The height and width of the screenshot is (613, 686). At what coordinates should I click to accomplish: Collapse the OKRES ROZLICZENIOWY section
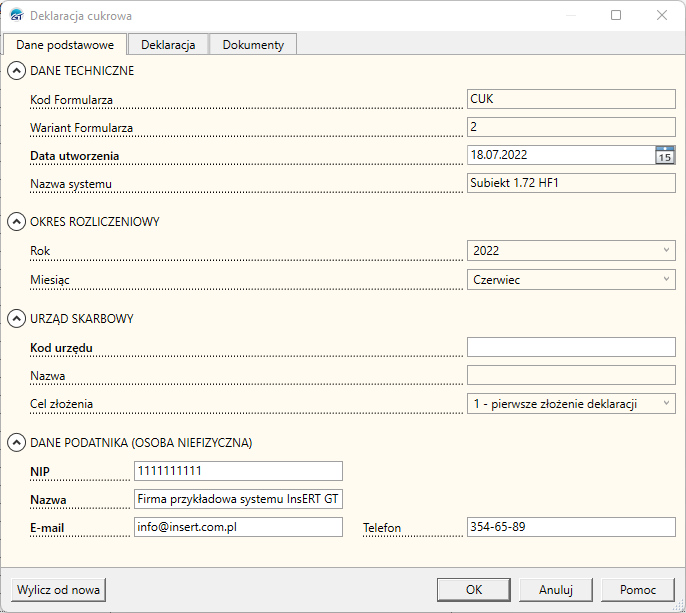[x=17, y=222]
